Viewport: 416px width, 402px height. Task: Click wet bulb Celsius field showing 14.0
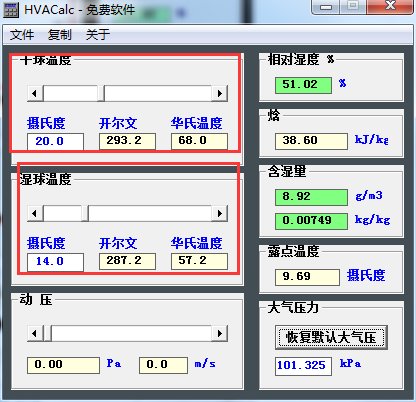(55, 261)
